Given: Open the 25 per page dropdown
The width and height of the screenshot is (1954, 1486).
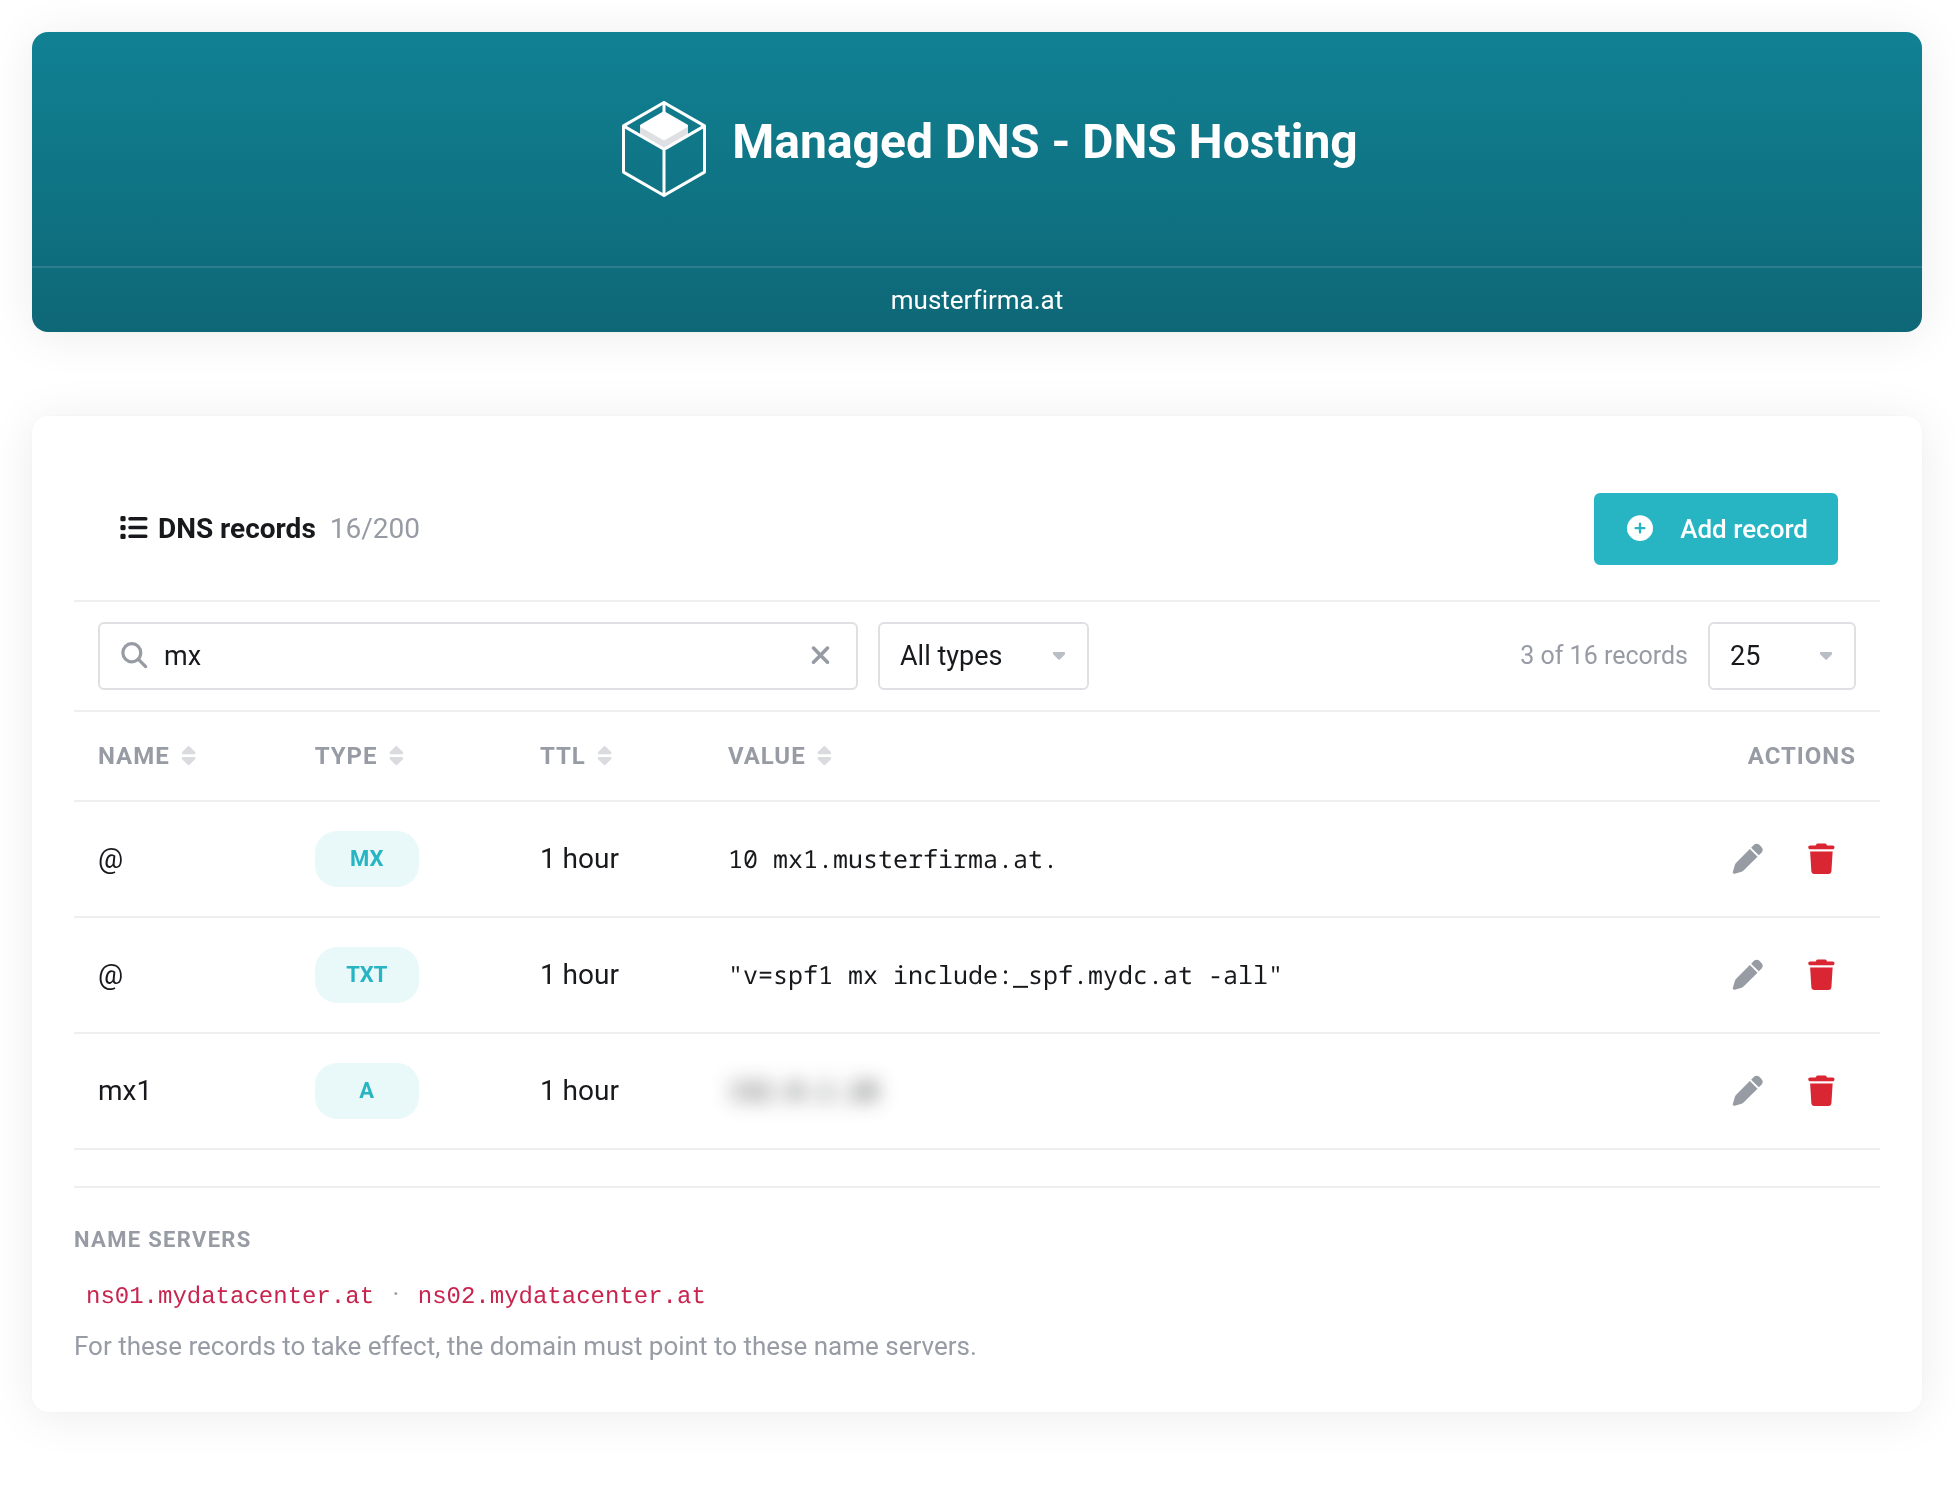Looking at the screenshot, I should [1781, 656].
